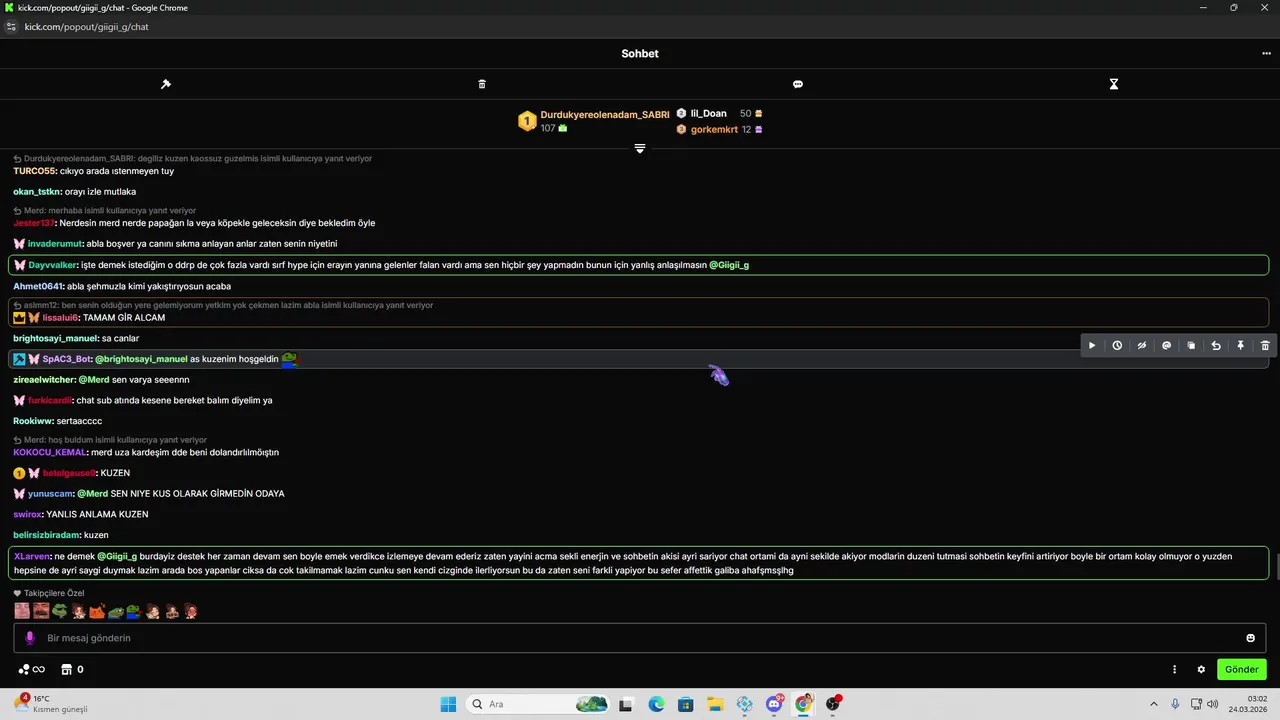Click the site info icon in address bar

tap(11, 27)
